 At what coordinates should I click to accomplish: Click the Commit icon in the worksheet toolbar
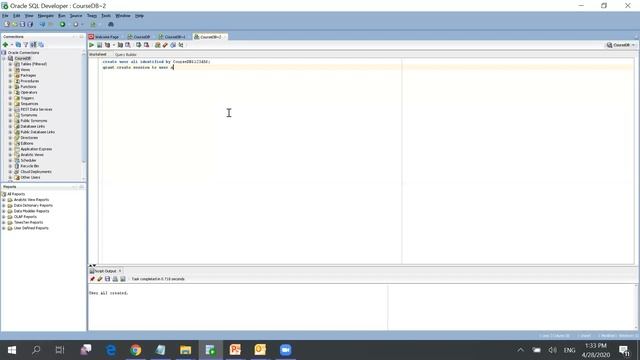[x=139, y=45]
